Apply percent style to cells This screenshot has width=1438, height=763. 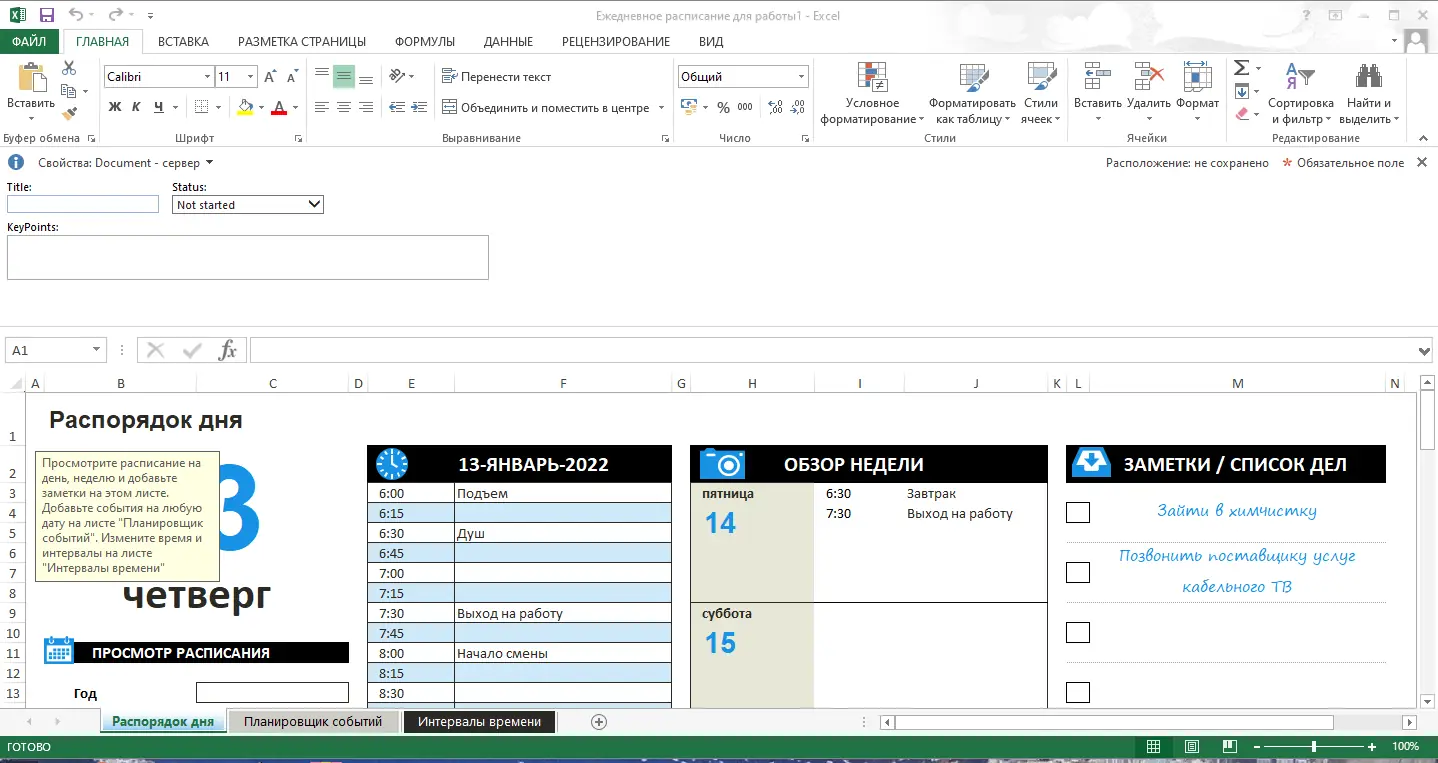click(x=723, y=107)
